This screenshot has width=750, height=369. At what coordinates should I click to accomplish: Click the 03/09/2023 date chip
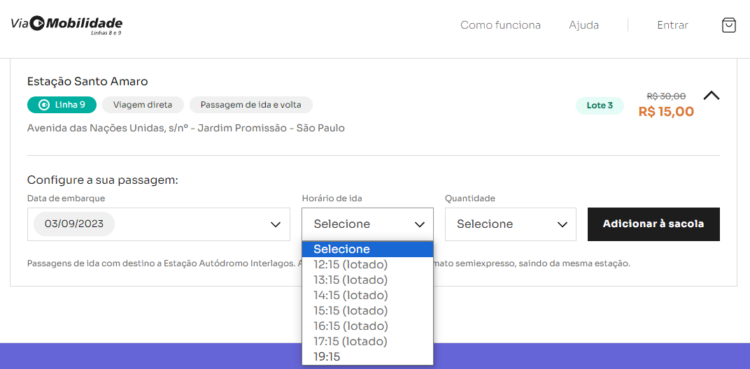[x=74, y=224]
